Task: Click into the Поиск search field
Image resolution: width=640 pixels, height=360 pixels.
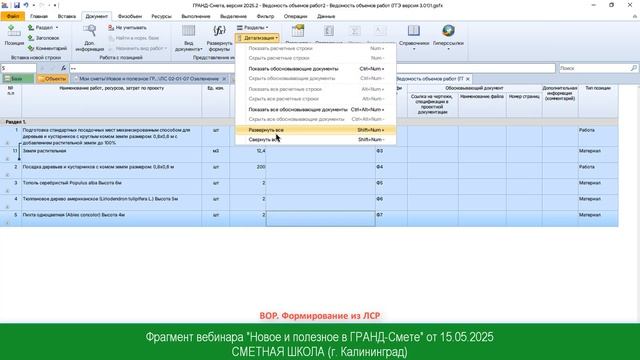Action: (594, 68)
